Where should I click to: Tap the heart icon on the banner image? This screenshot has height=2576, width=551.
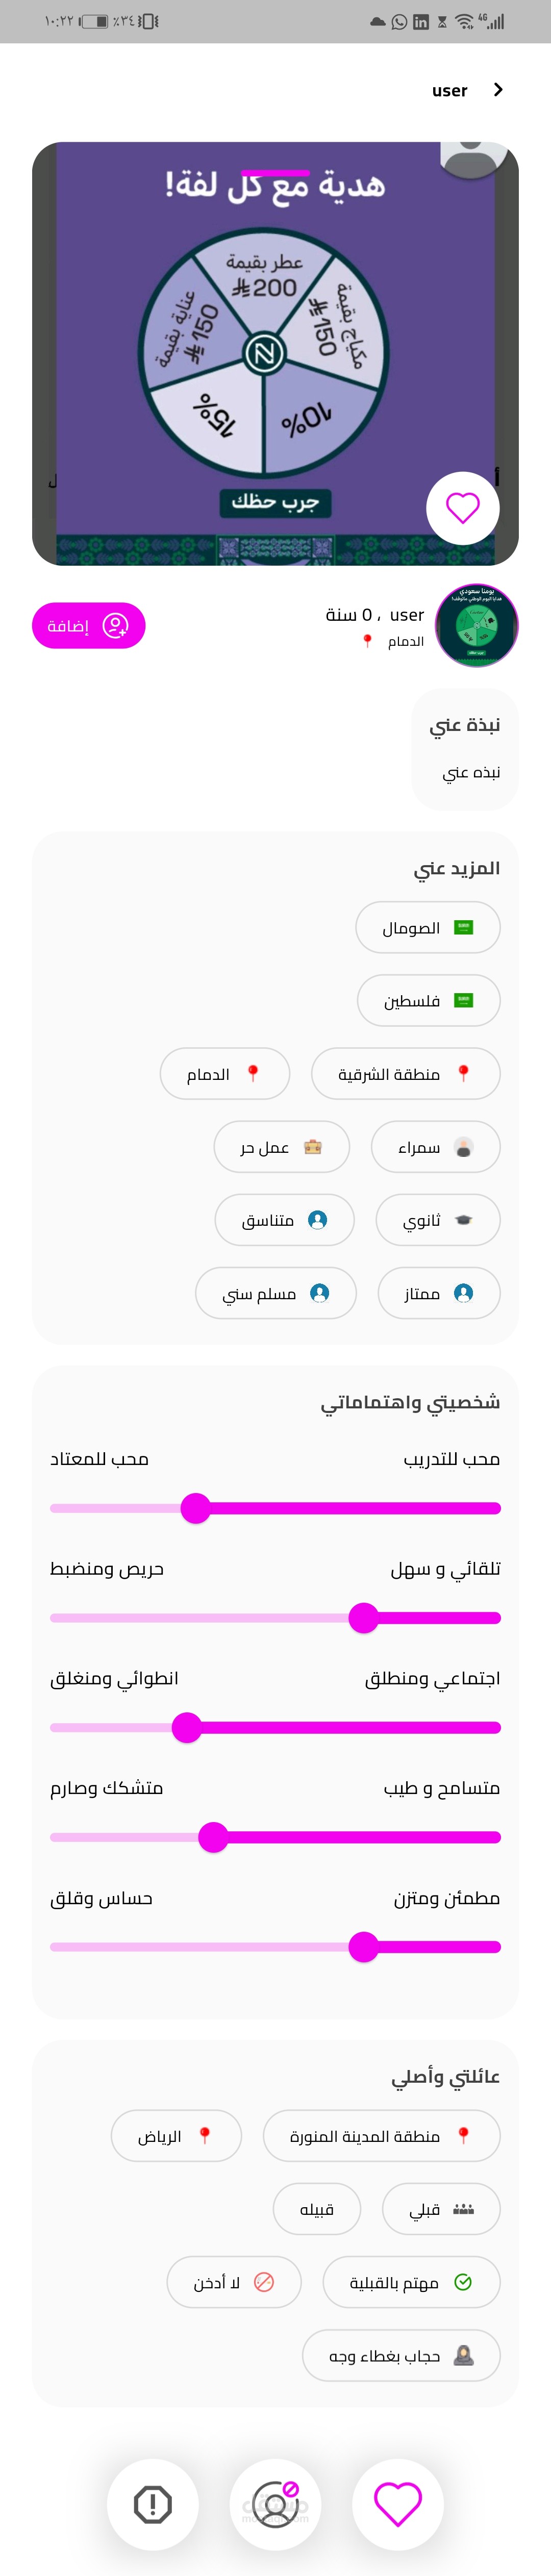[462, 508]
